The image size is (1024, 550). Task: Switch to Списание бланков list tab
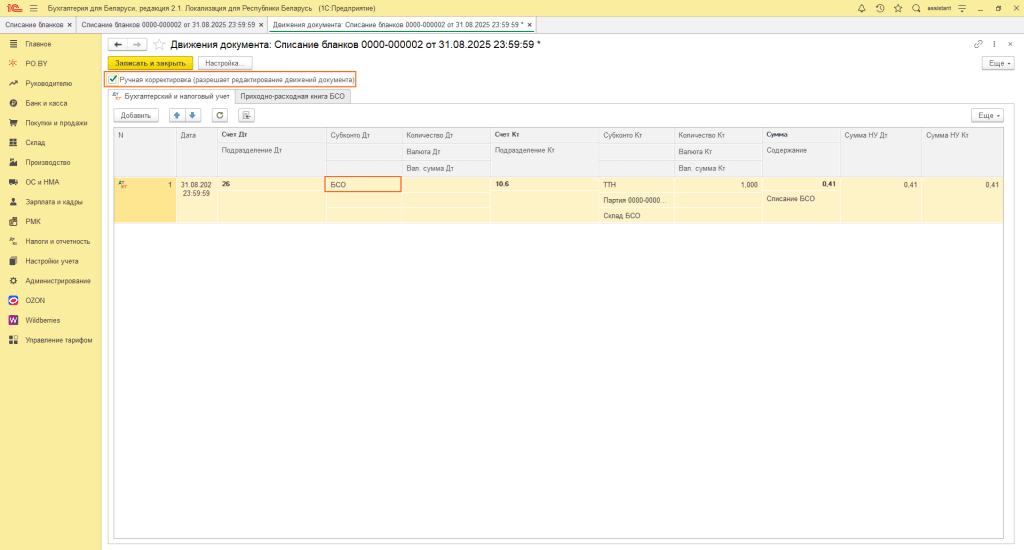point(34,25)
